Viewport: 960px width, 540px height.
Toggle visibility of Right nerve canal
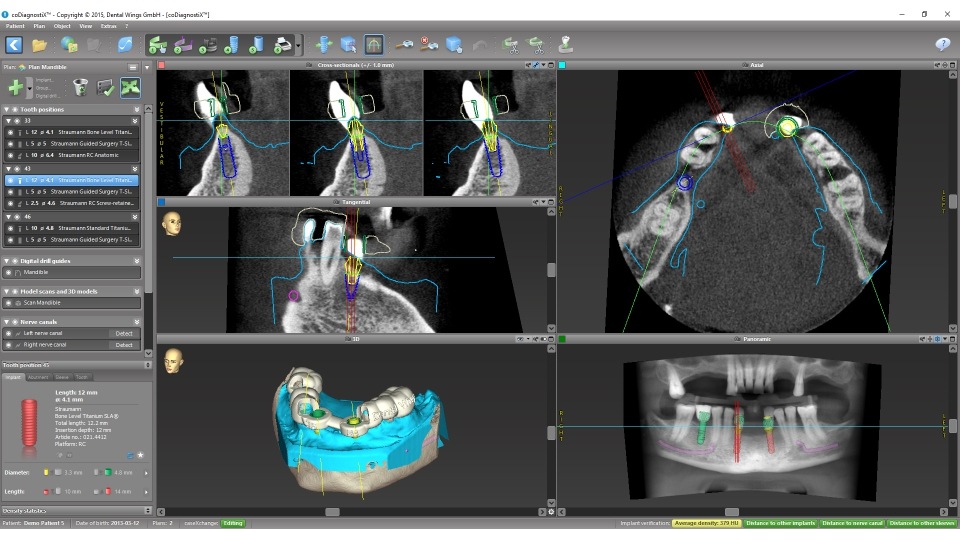[x=9, y=345]
